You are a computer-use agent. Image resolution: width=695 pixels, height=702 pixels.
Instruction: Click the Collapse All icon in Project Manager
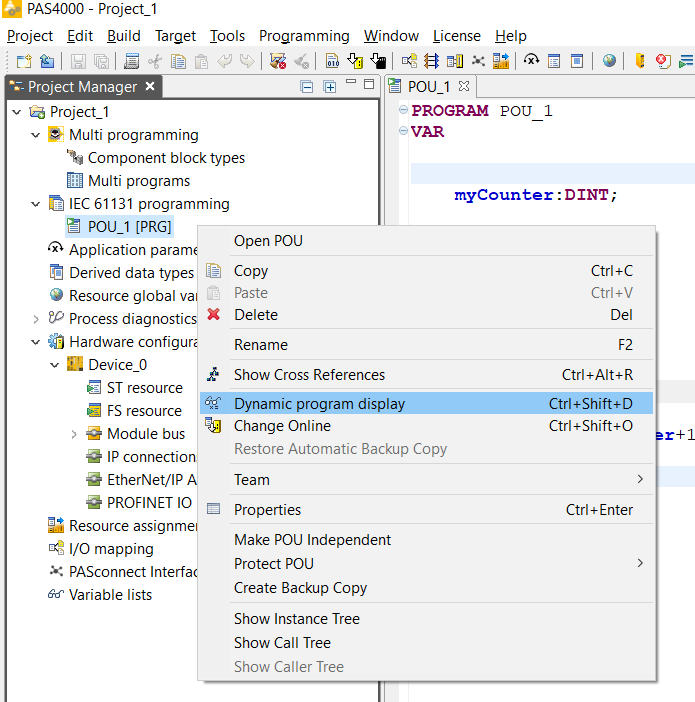[x=307, y=86]
